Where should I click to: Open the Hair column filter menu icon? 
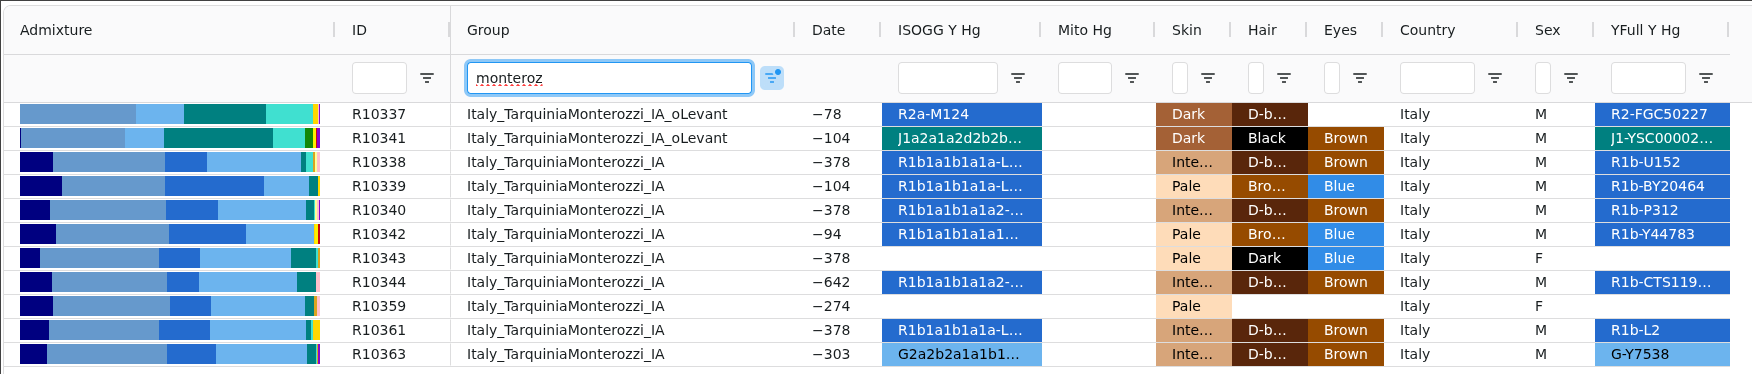(1284, 78)
